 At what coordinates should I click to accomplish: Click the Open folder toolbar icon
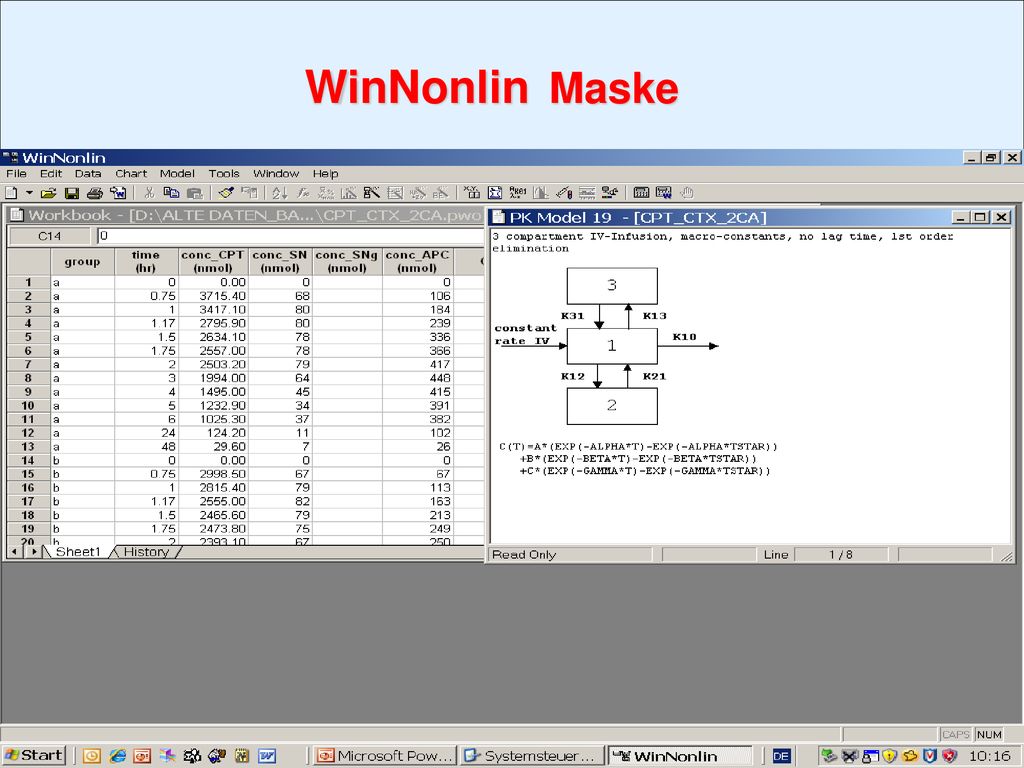(x=48, y=193)
